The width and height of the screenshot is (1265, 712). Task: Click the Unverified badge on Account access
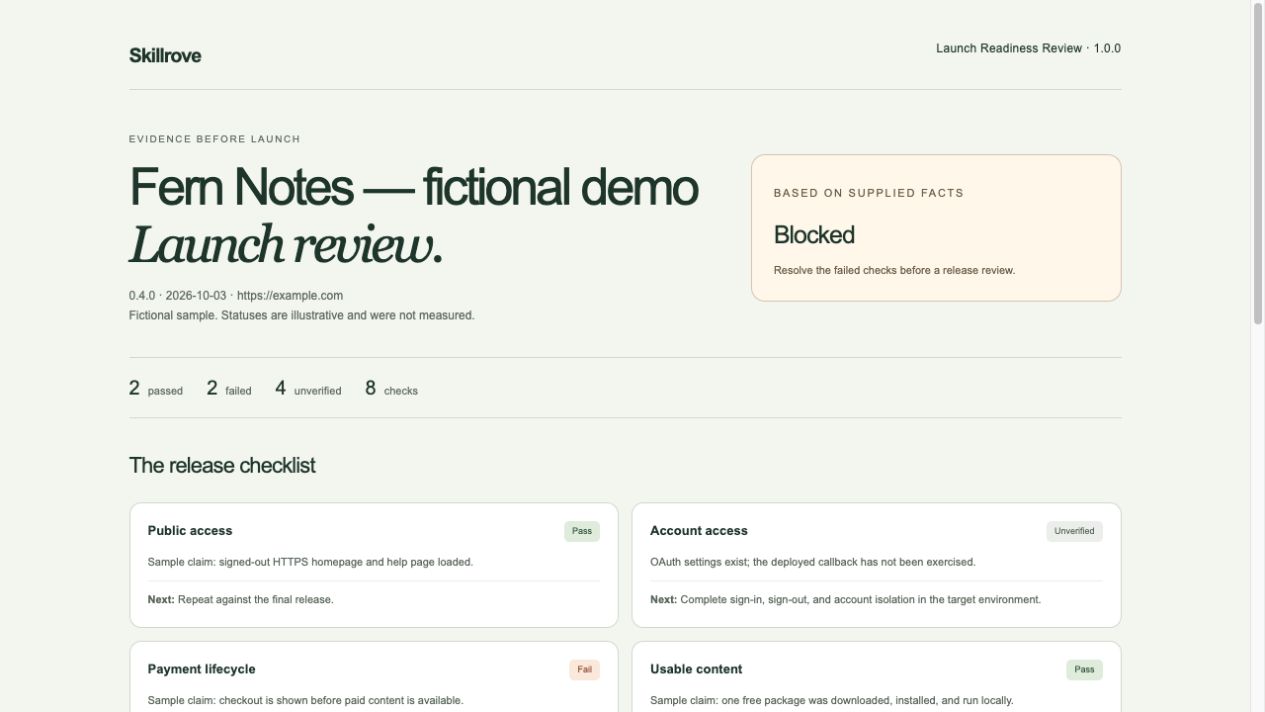1074,531
